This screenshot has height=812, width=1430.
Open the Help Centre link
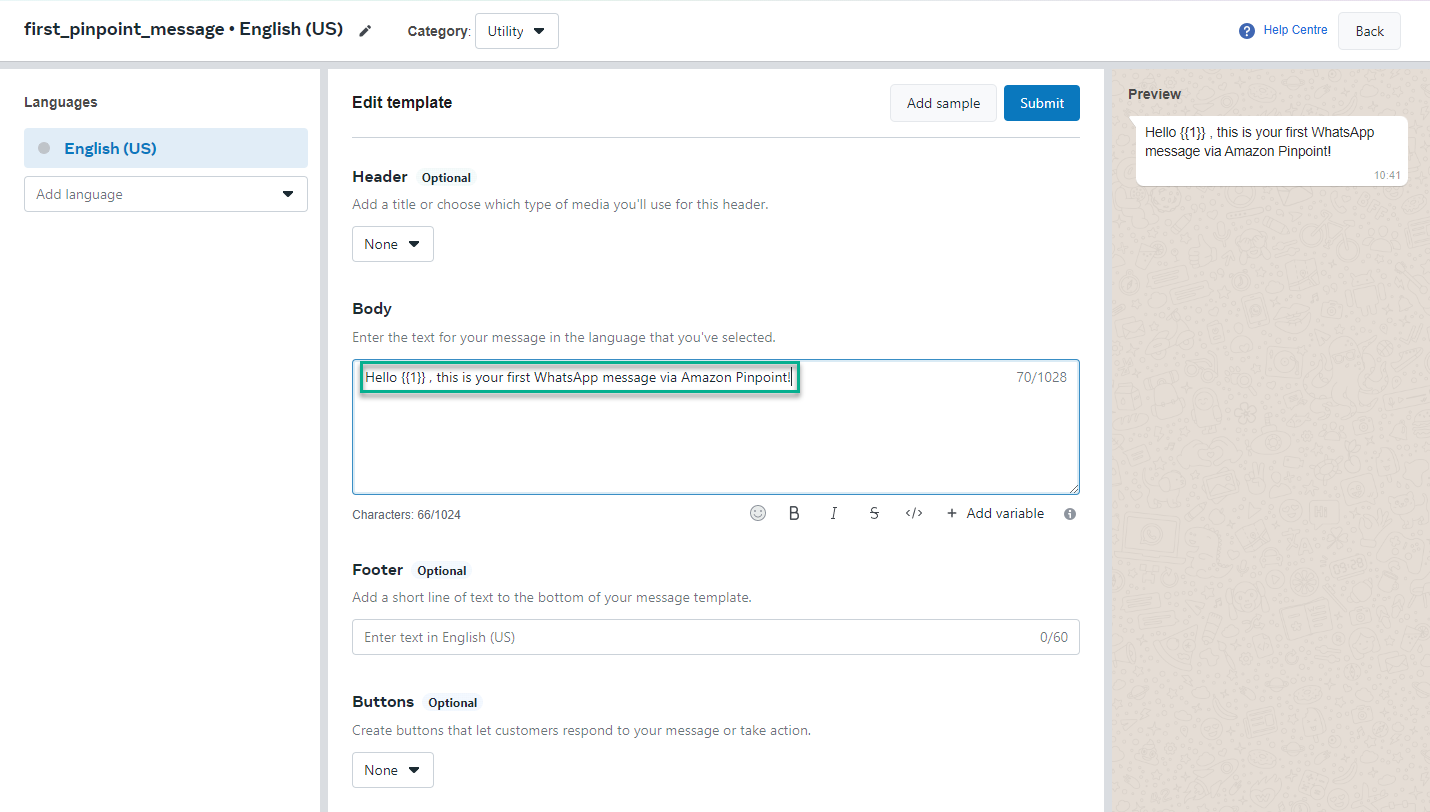[x=1293, y=30]
